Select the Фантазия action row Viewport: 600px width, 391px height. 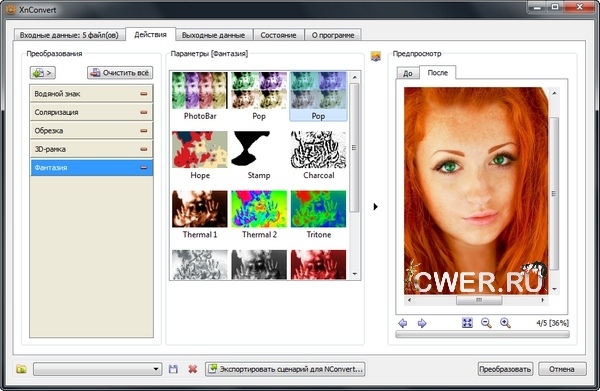pos(91,168)
